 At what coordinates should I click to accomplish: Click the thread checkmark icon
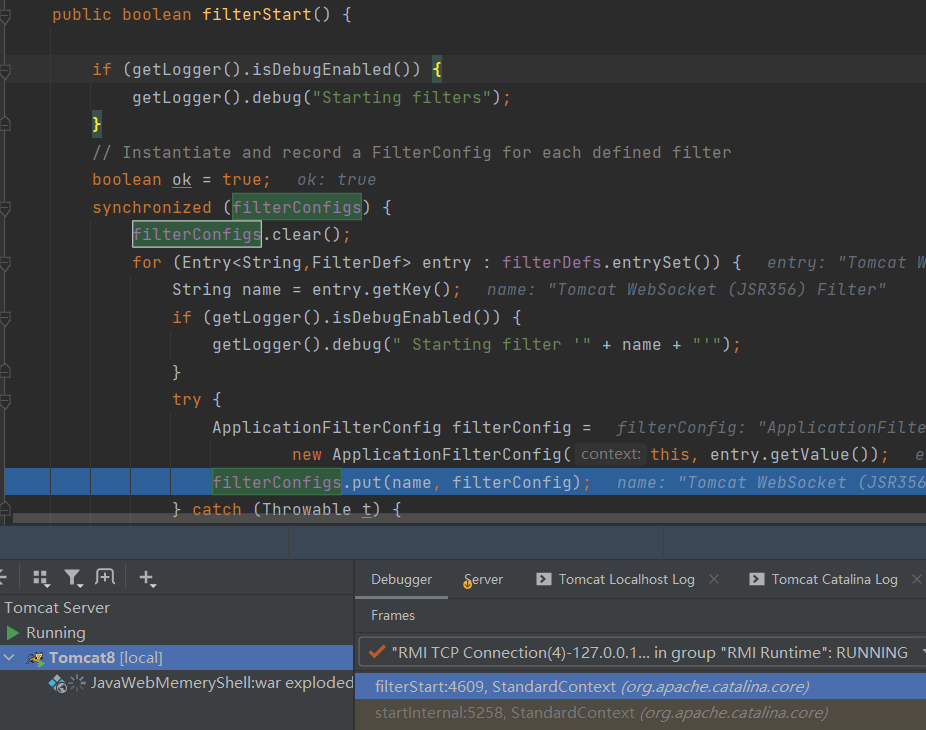click(377, 653)
